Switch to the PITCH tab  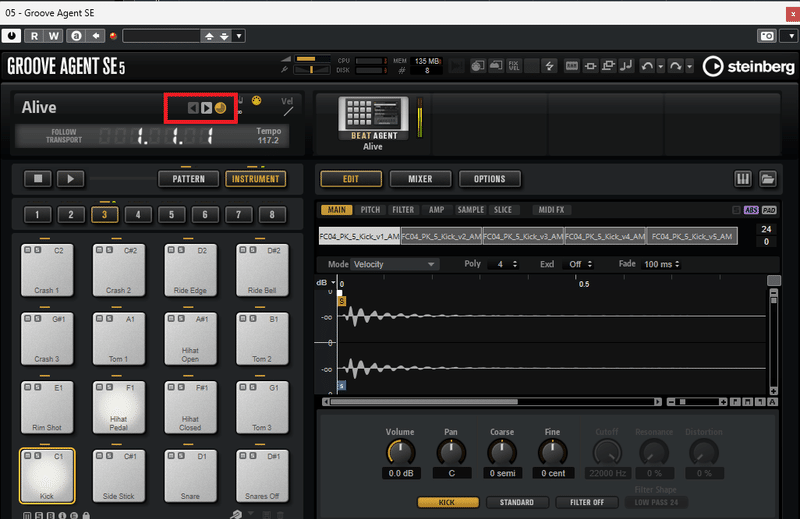point(370,210)
